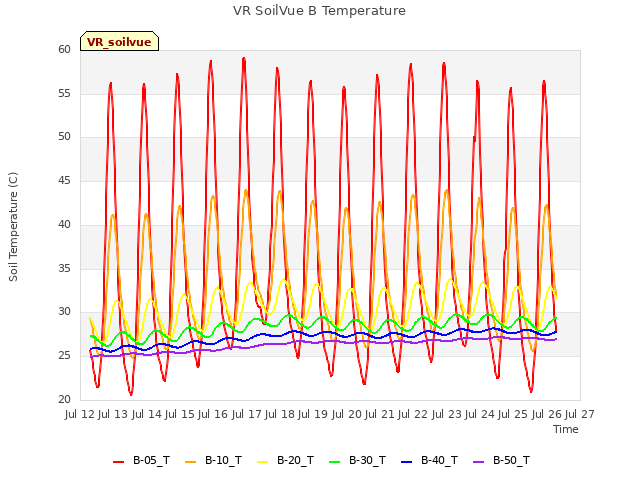This screenshot has width=640, height=480.
Task: Click the Jul 25 x-axis tick label
Action: pos(514,414)
